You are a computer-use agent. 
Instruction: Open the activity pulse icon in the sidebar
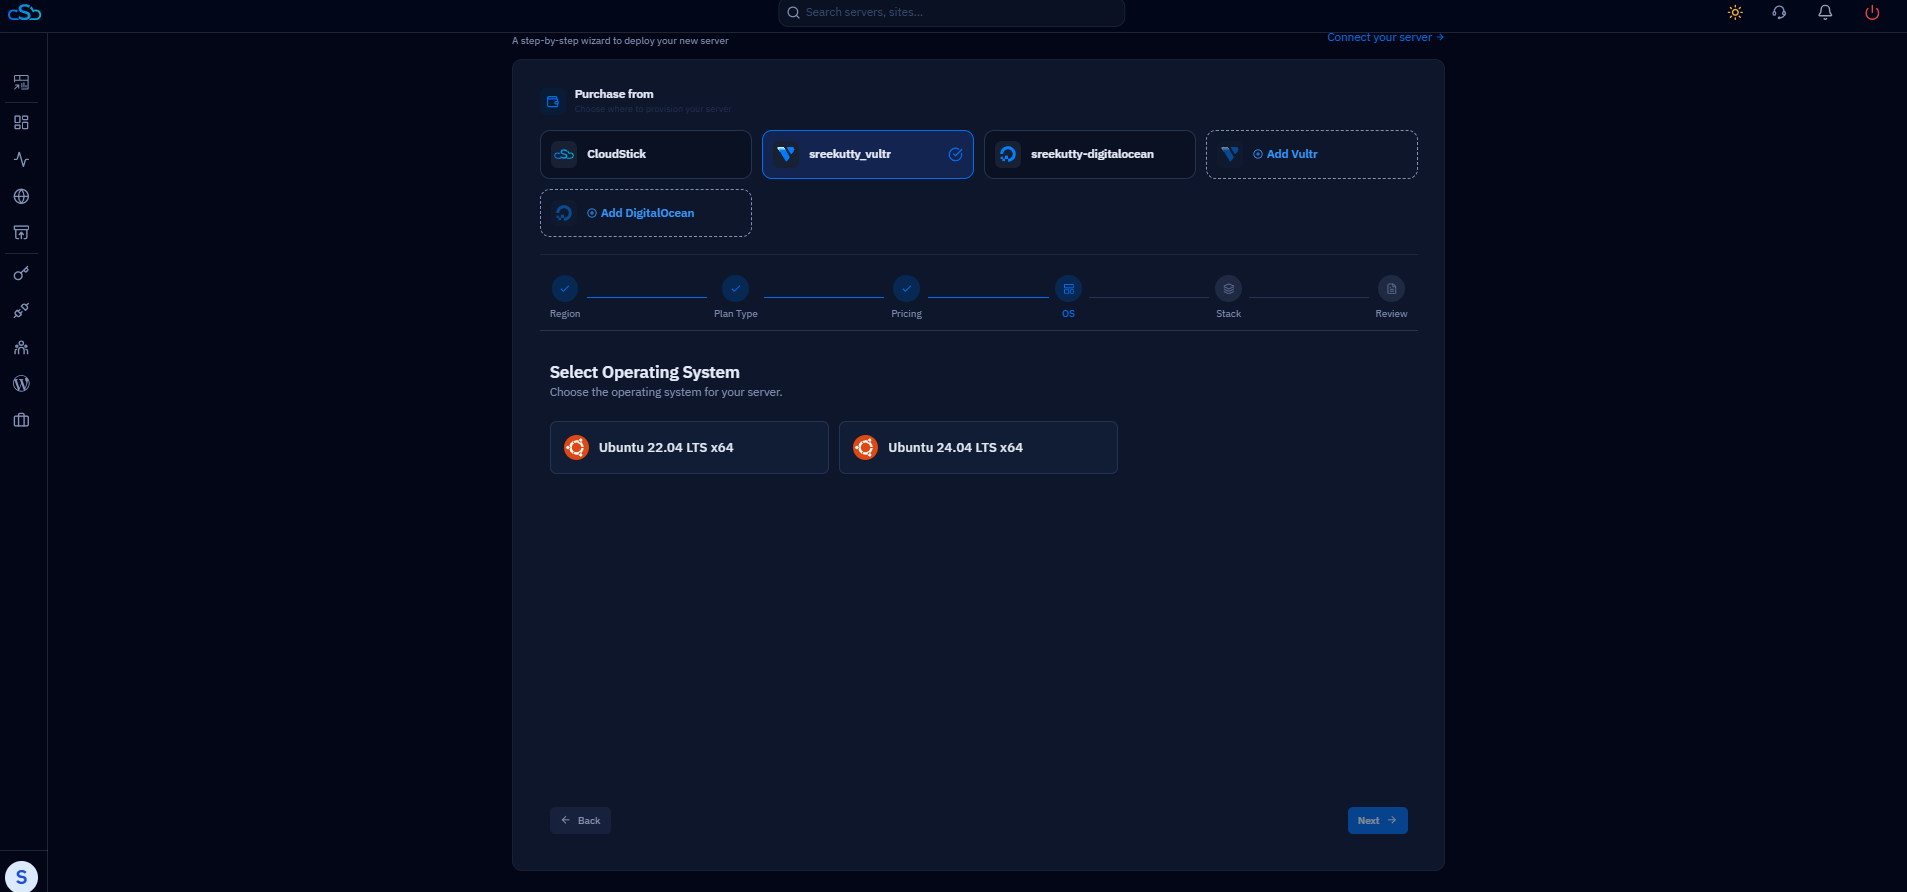point(21,160)
